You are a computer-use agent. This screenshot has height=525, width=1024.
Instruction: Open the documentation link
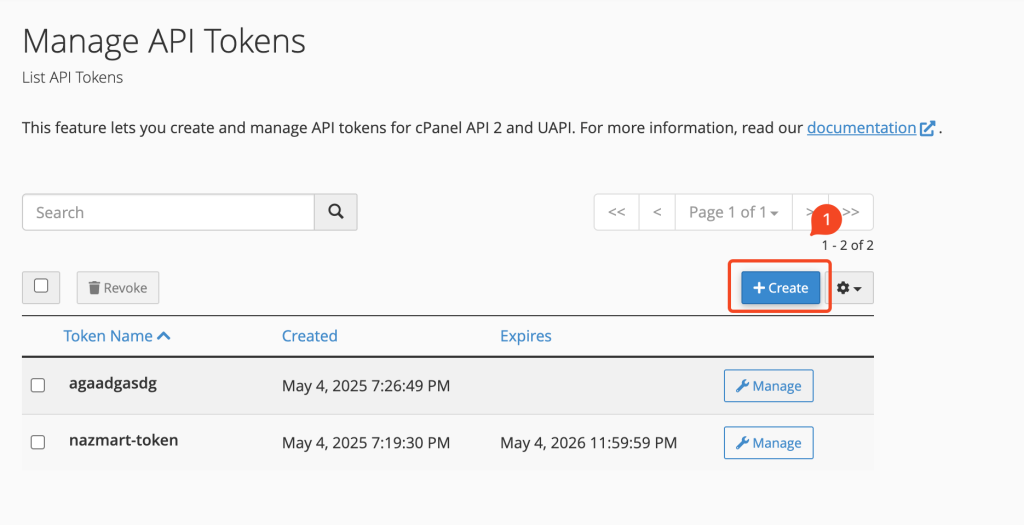click(861, 128)
